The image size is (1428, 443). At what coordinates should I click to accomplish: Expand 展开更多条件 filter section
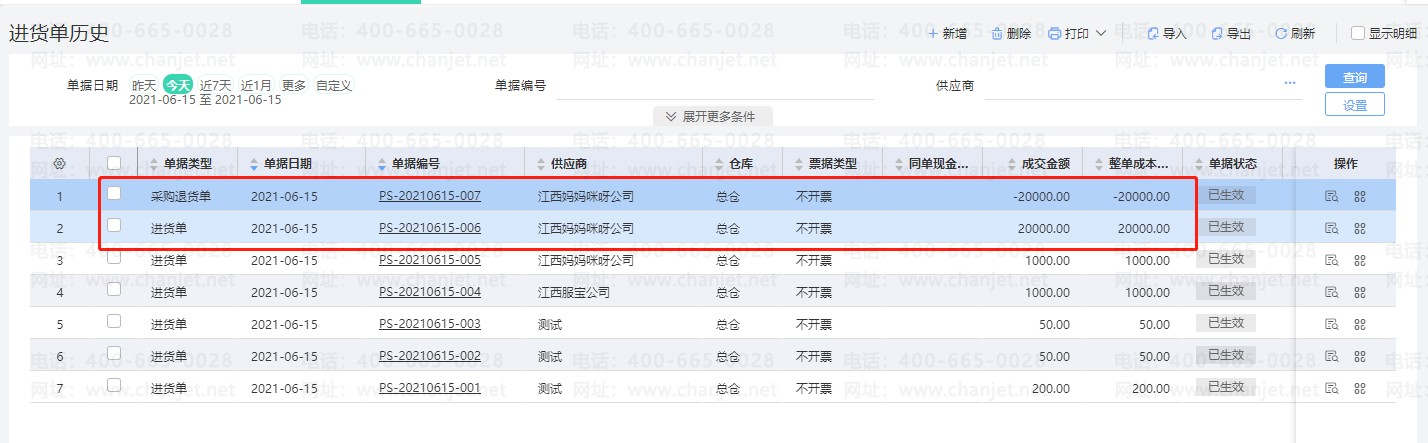[711, 116]
